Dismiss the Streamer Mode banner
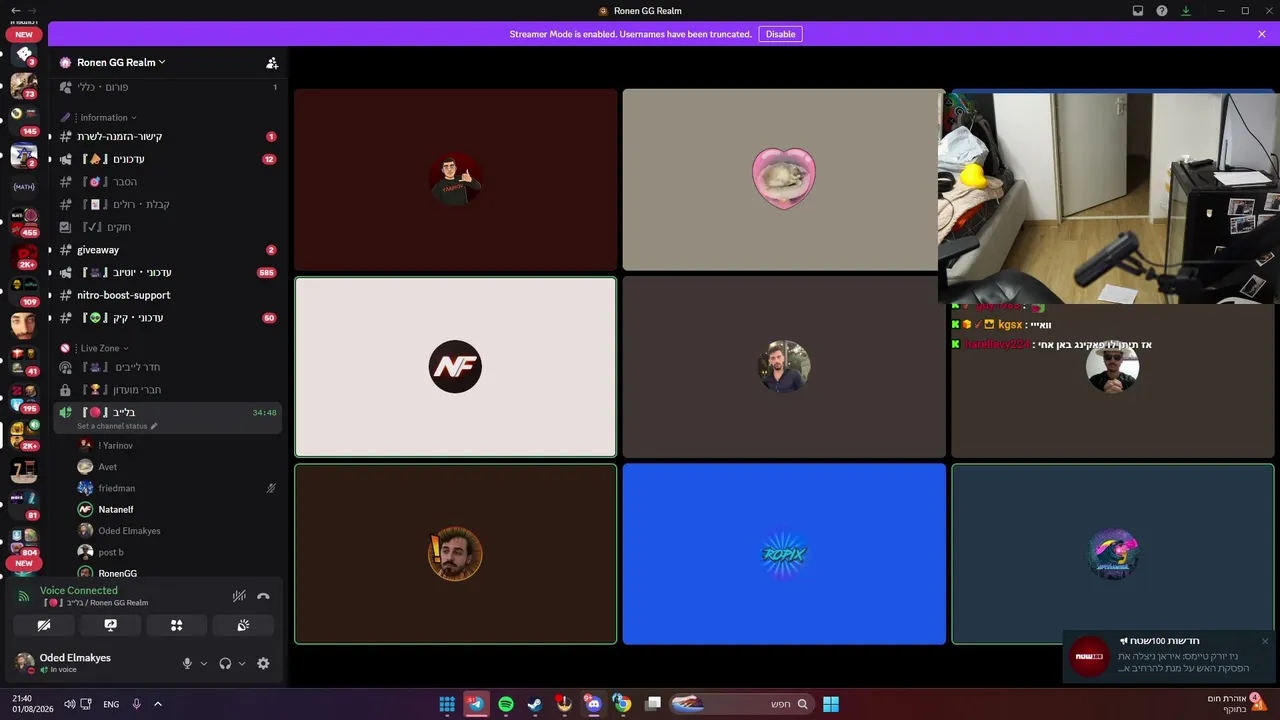 pos(1262,34)
